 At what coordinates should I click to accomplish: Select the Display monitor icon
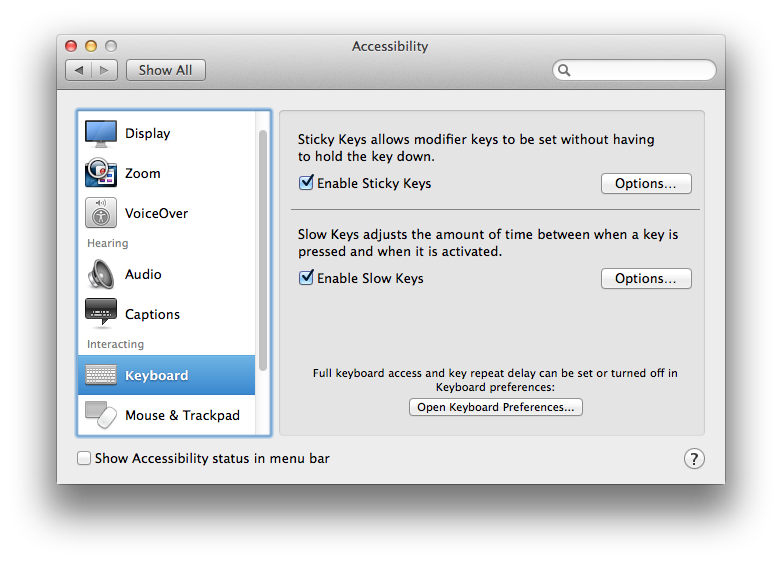[x=101, y=134]
